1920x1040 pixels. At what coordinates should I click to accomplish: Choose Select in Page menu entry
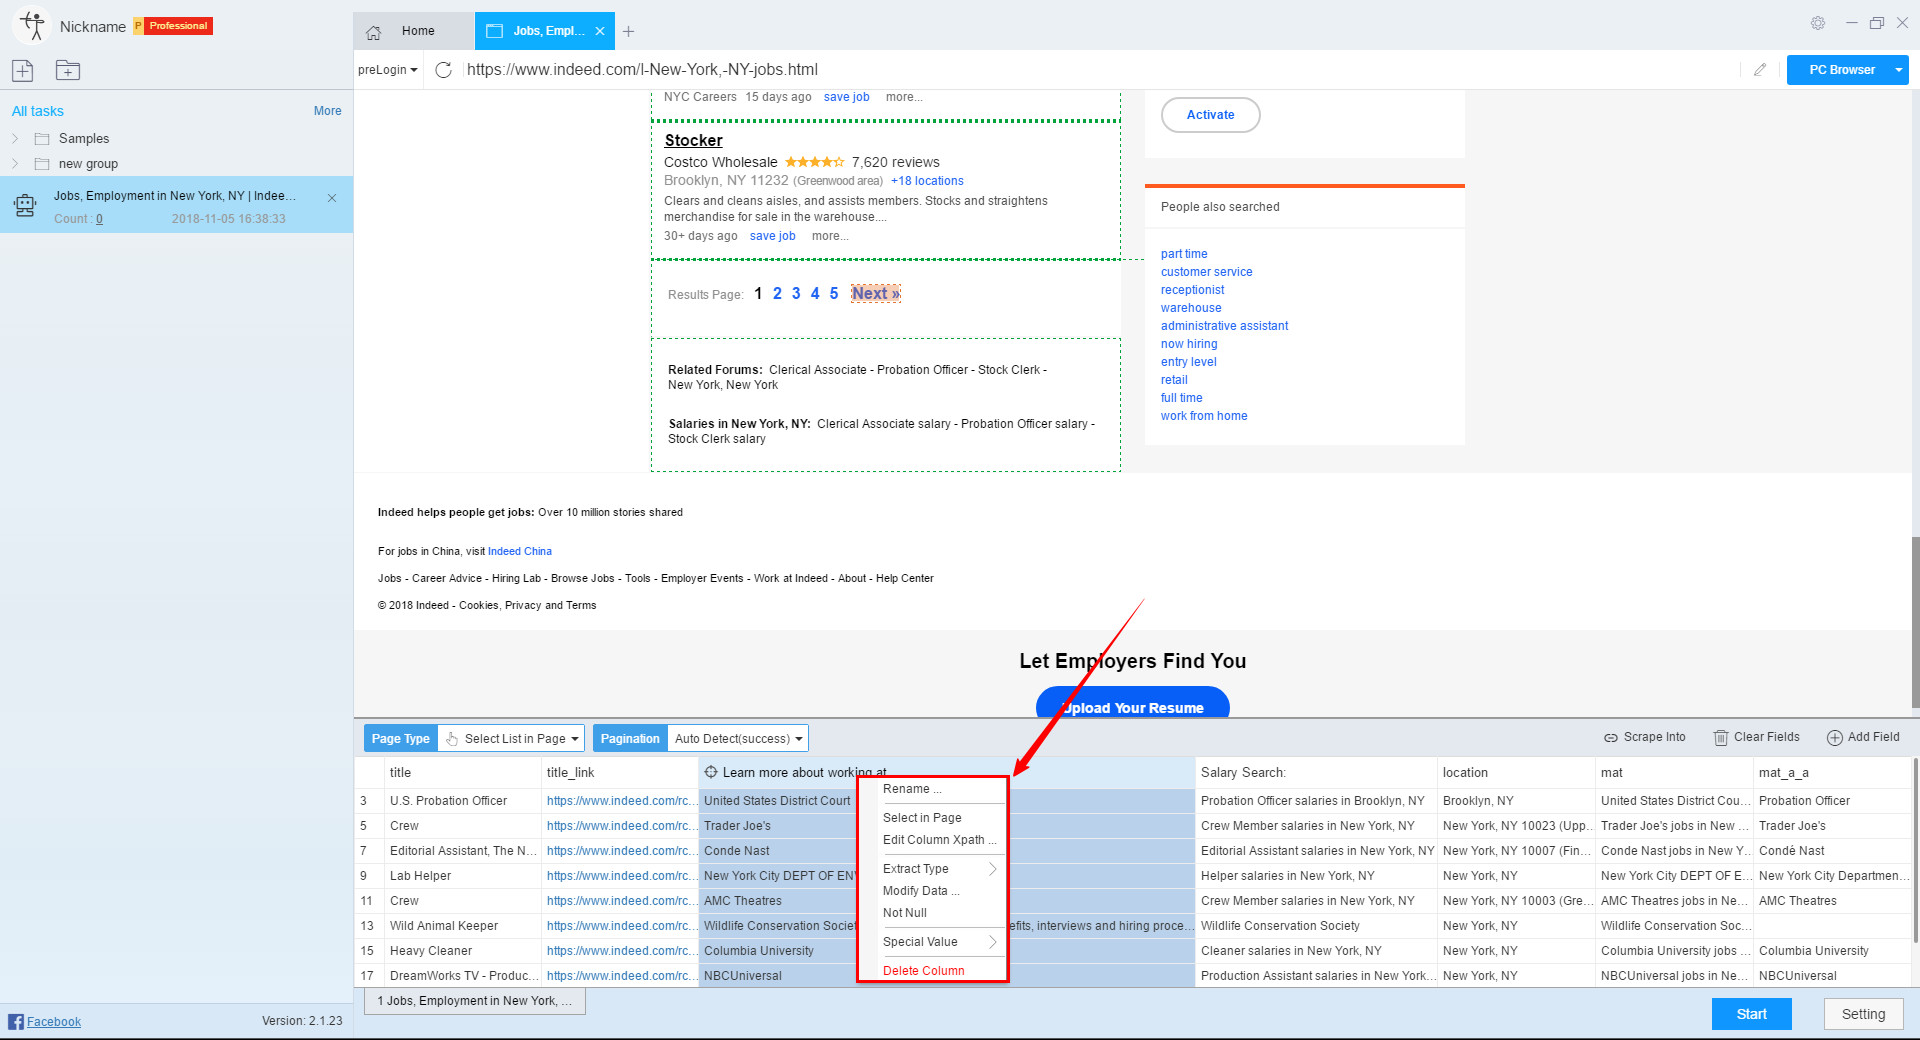click(x=922, y=818)
